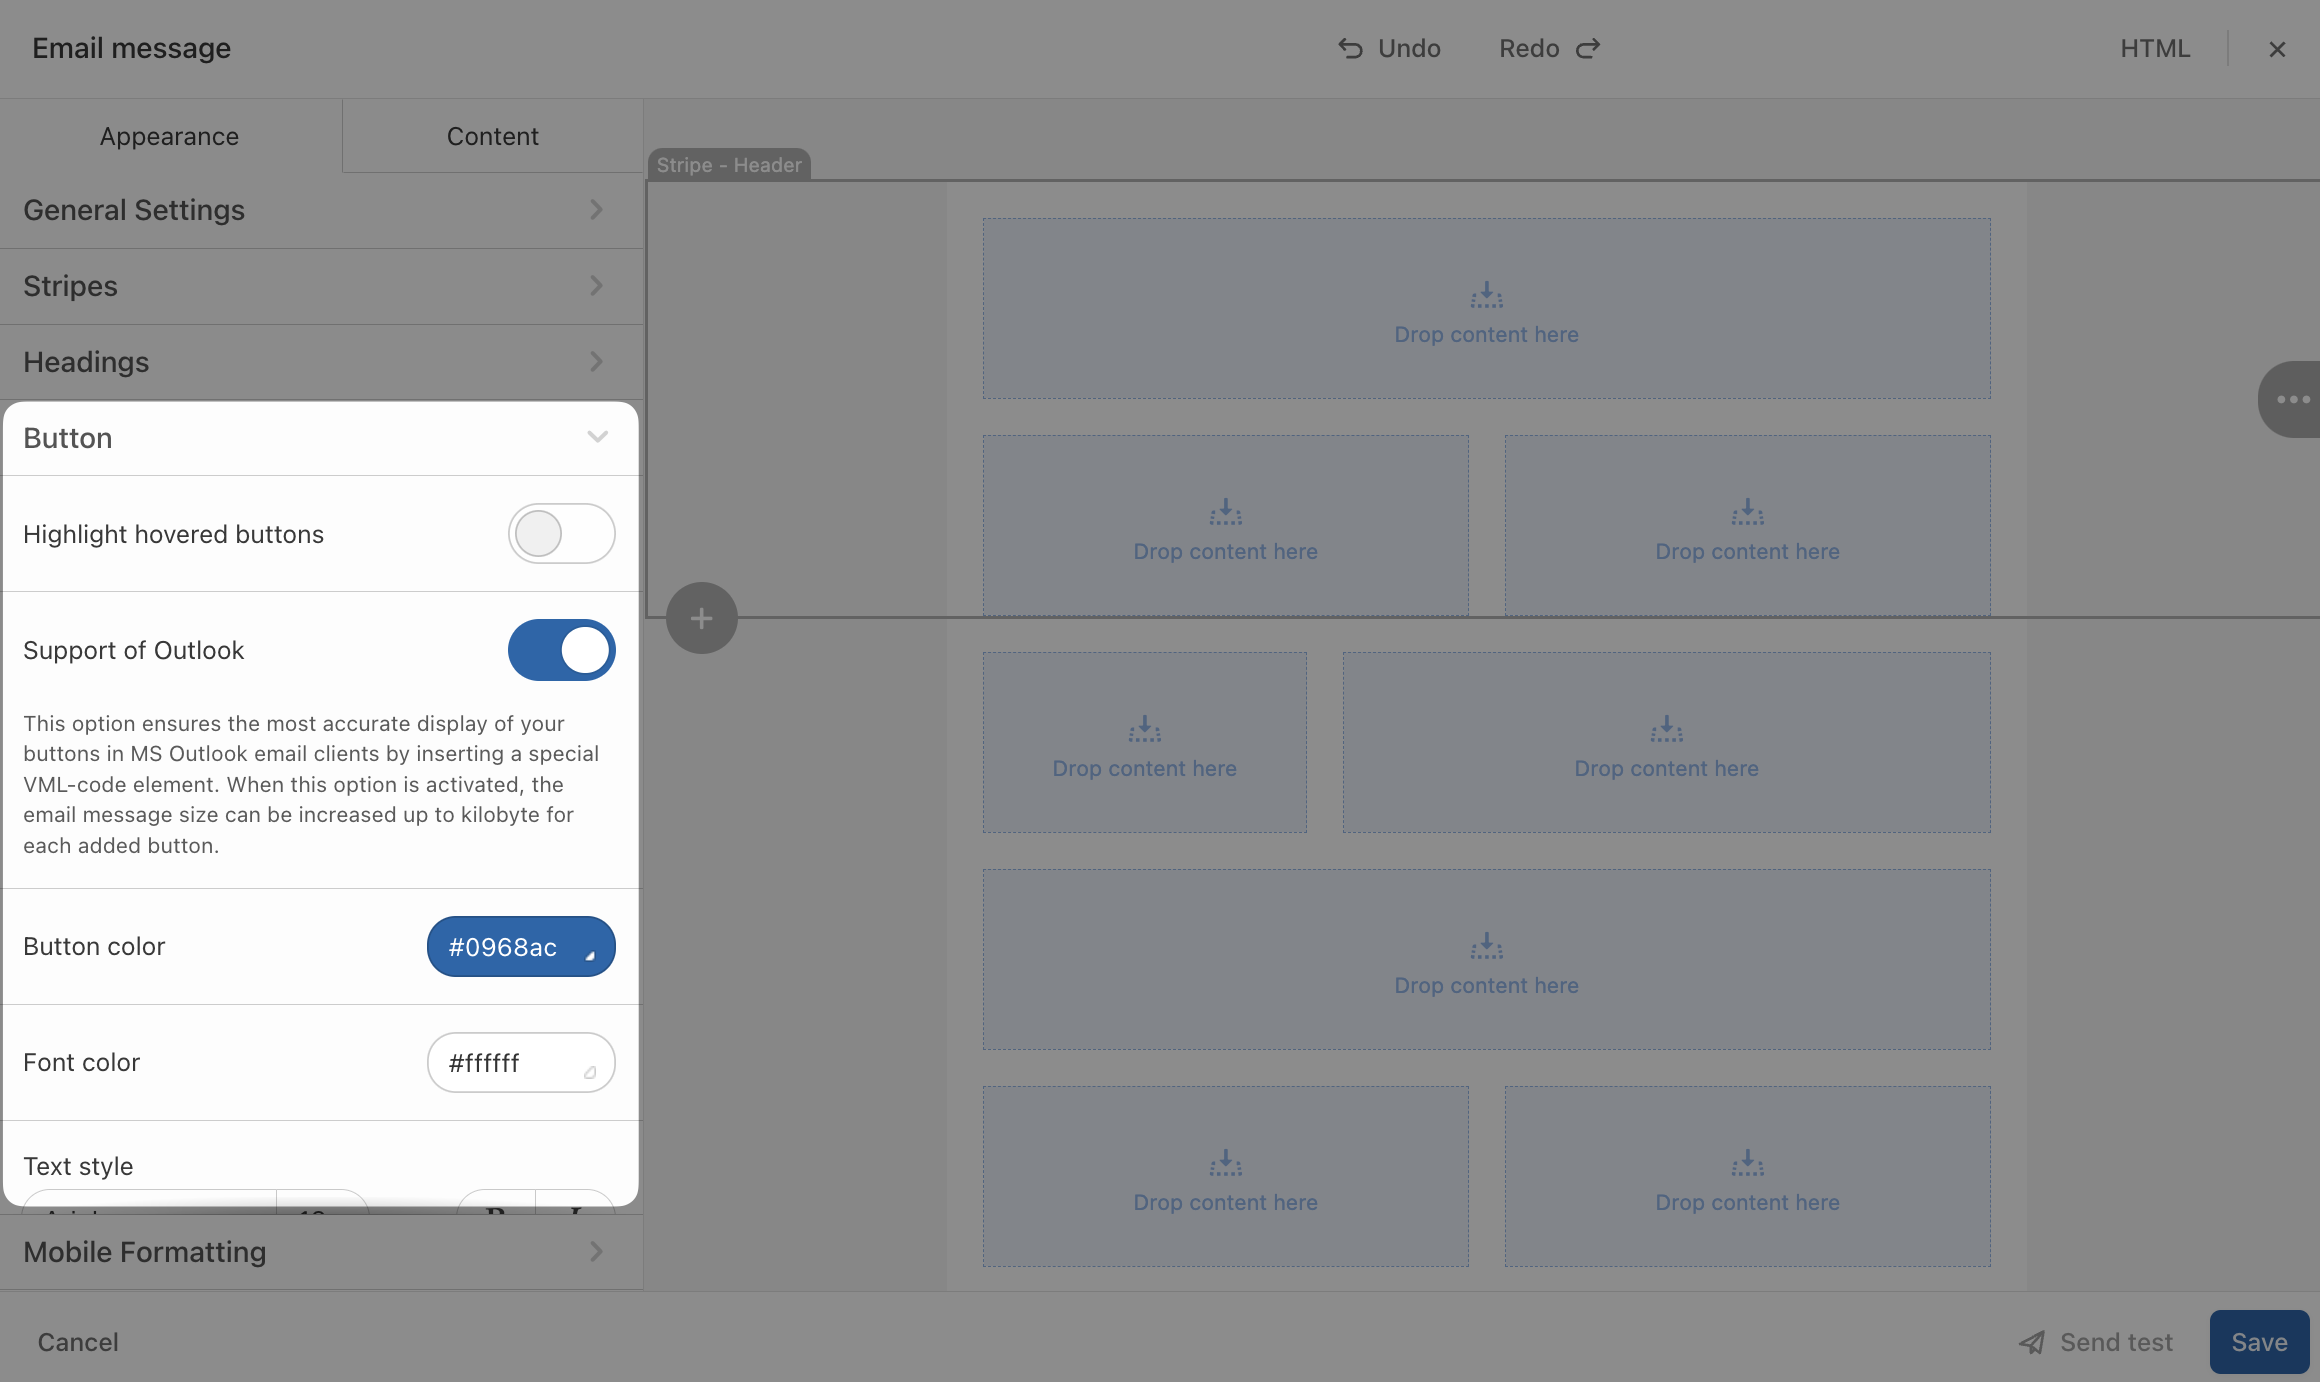The height and width of the screenshot is (1382, 2320).
Task: Click the Send test paper plane icon
Action: point(2032,1342)
